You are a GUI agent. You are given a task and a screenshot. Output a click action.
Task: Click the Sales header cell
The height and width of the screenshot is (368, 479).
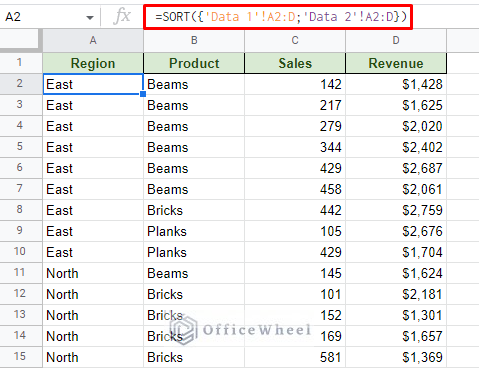click(295, 63)
